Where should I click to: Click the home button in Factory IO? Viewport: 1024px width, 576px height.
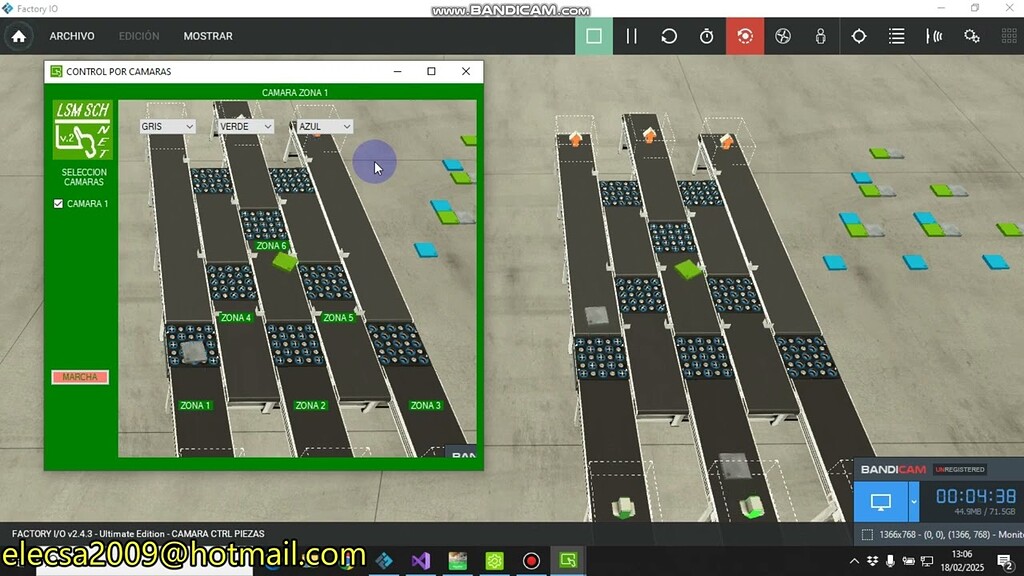click(18, 35)
